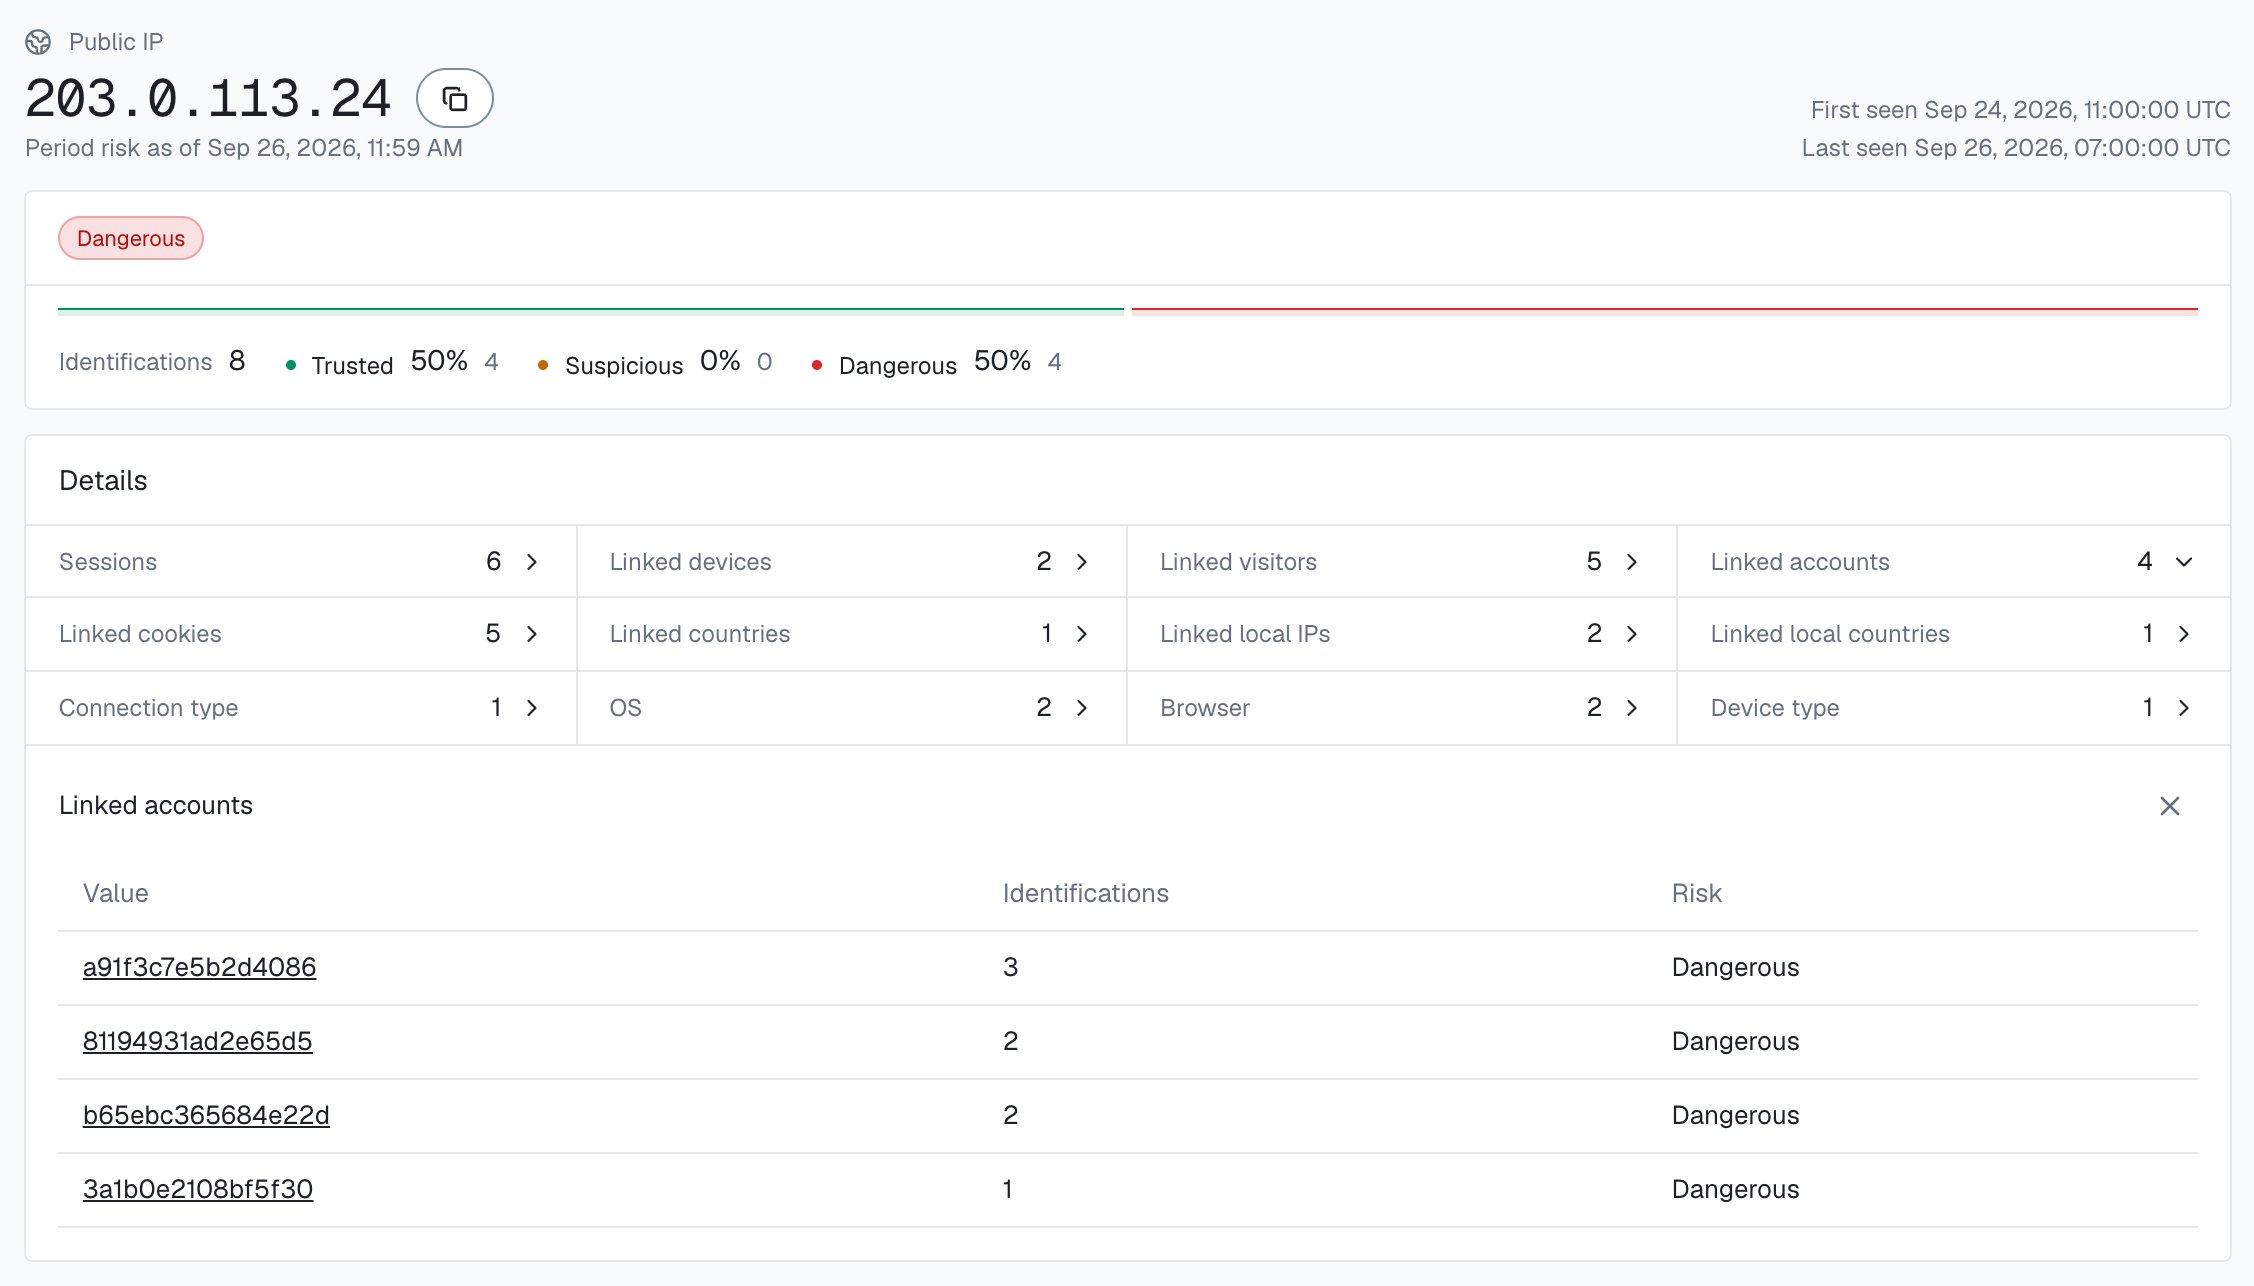Click the Linked accounts section heading

click(x=156, y=806)
